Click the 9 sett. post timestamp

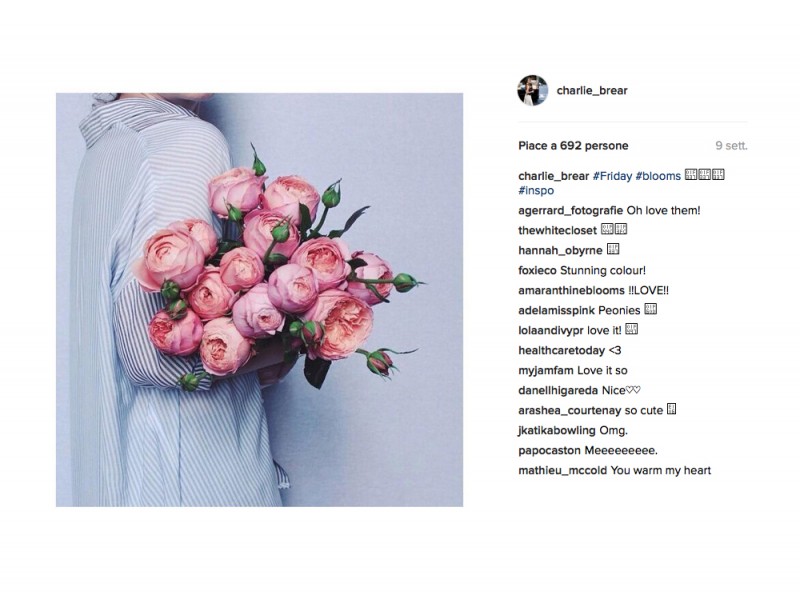point(731,146)
